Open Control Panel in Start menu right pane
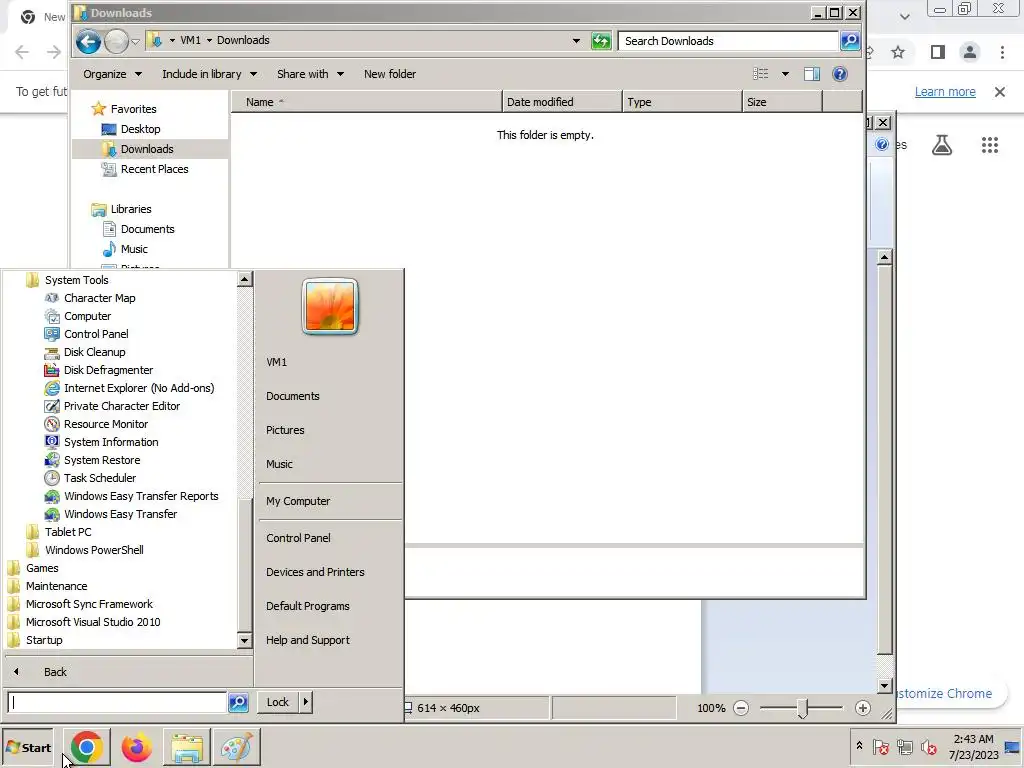The height and width of the screenshot is (768, 1024). click(298, 538)
